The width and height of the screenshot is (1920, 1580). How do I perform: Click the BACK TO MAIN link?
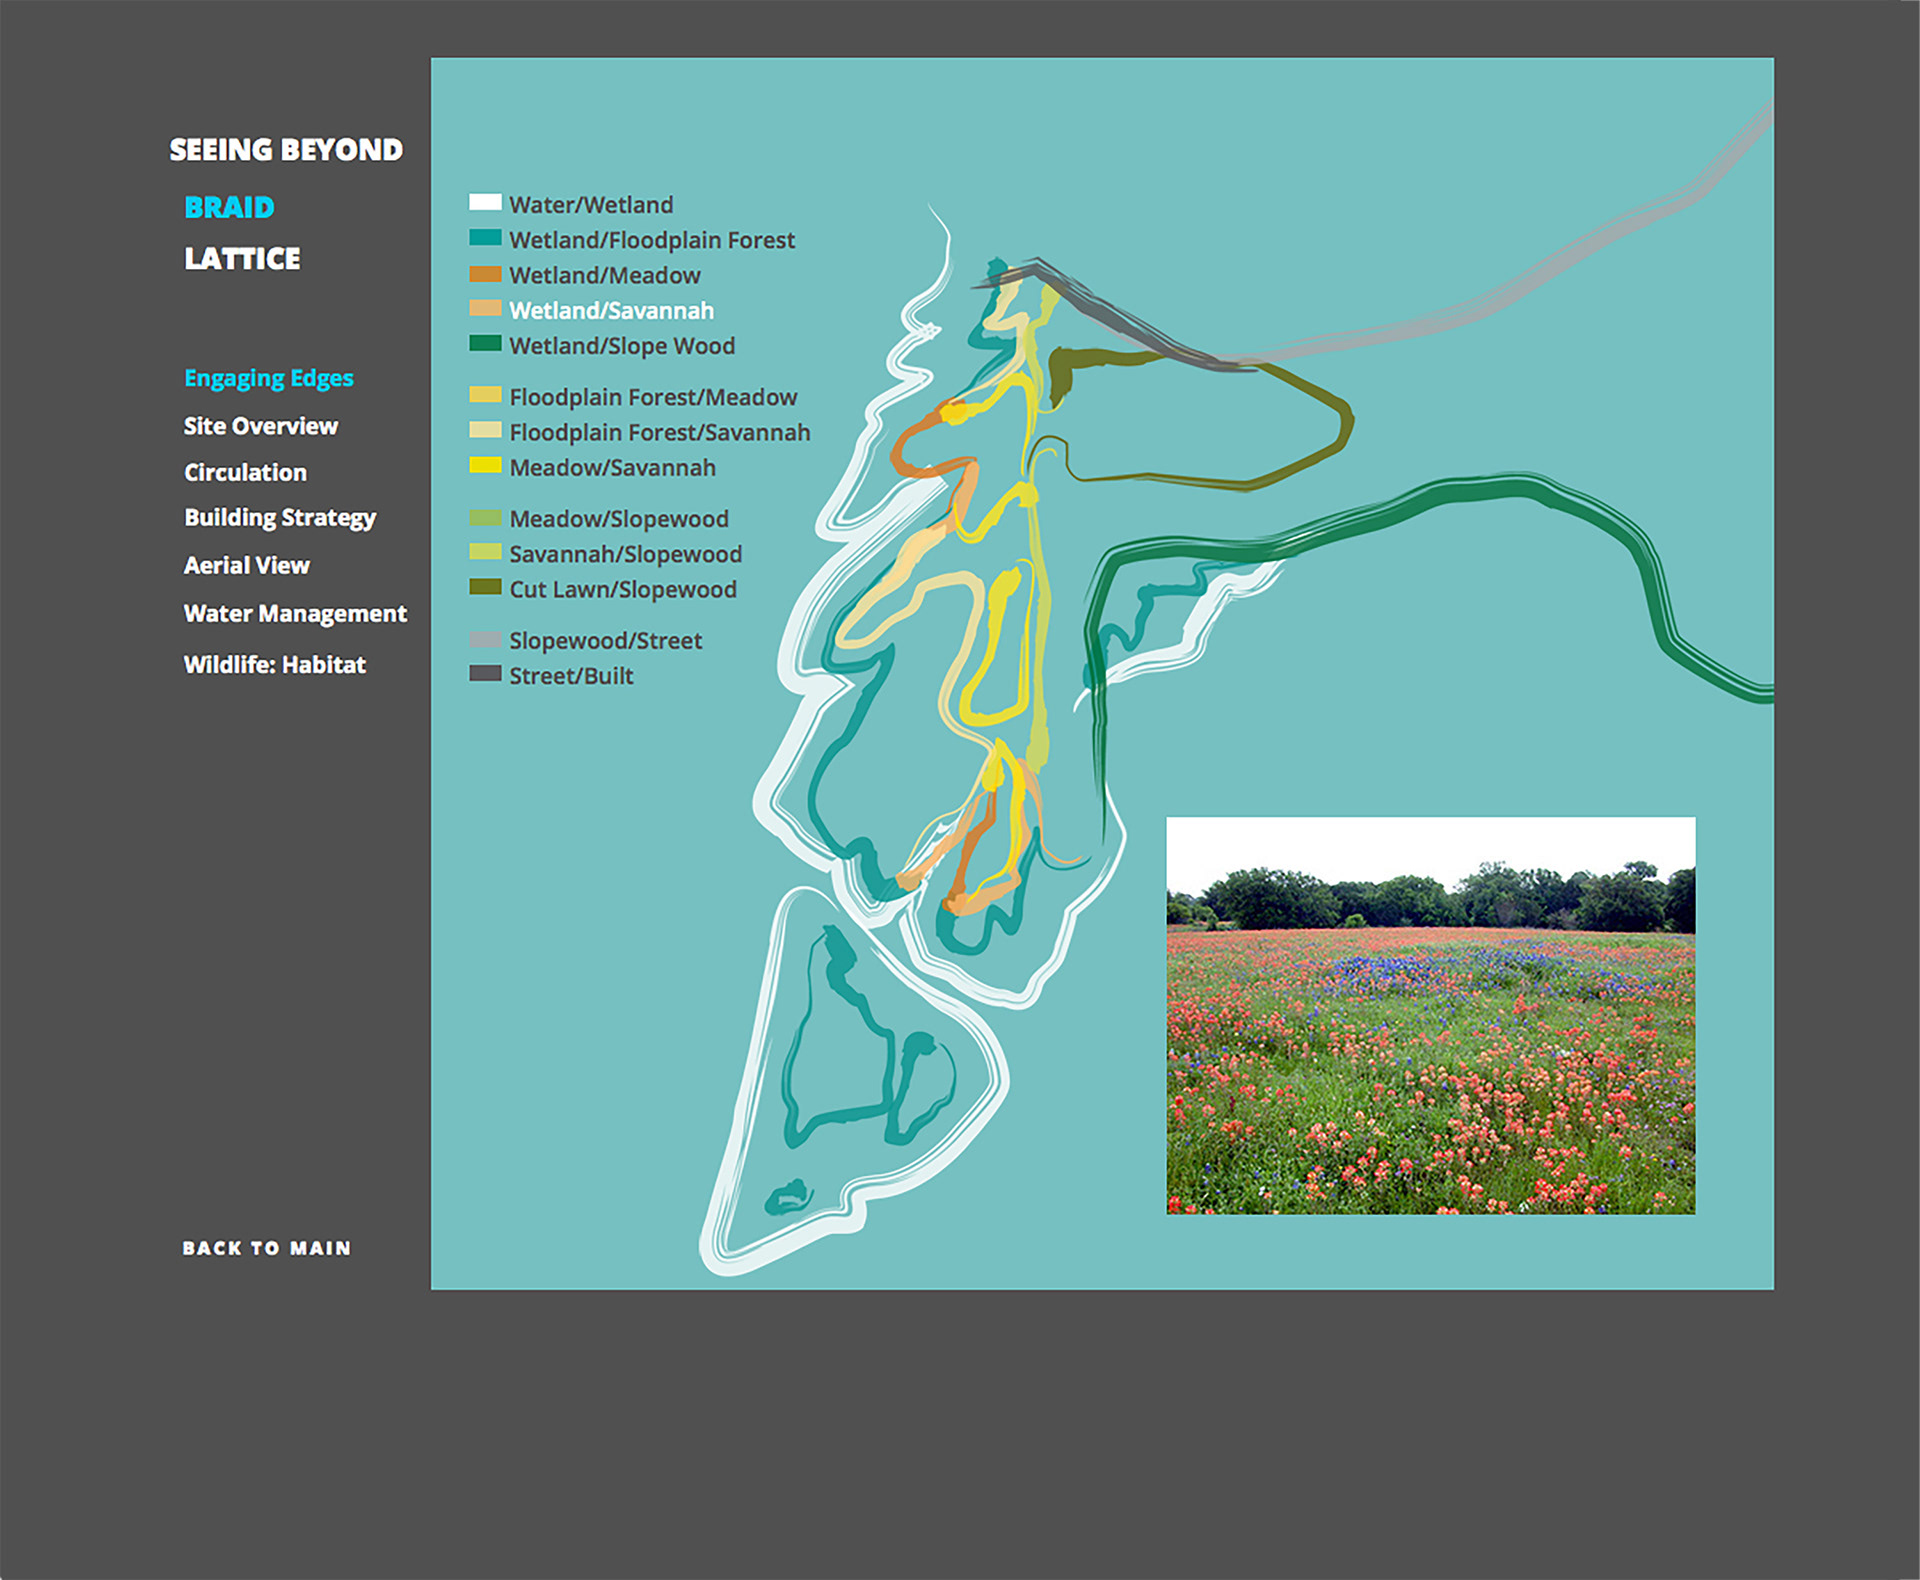(266, 1248)
